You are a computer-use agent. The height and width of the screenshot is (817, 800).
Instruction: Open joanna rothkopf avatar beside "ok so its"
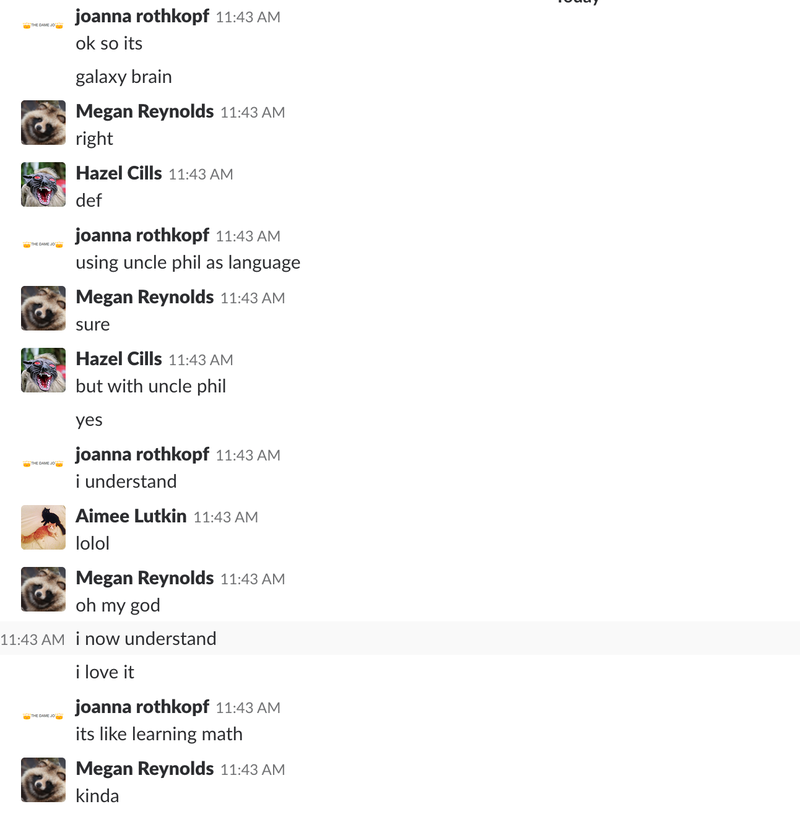[x=43, y=26]
